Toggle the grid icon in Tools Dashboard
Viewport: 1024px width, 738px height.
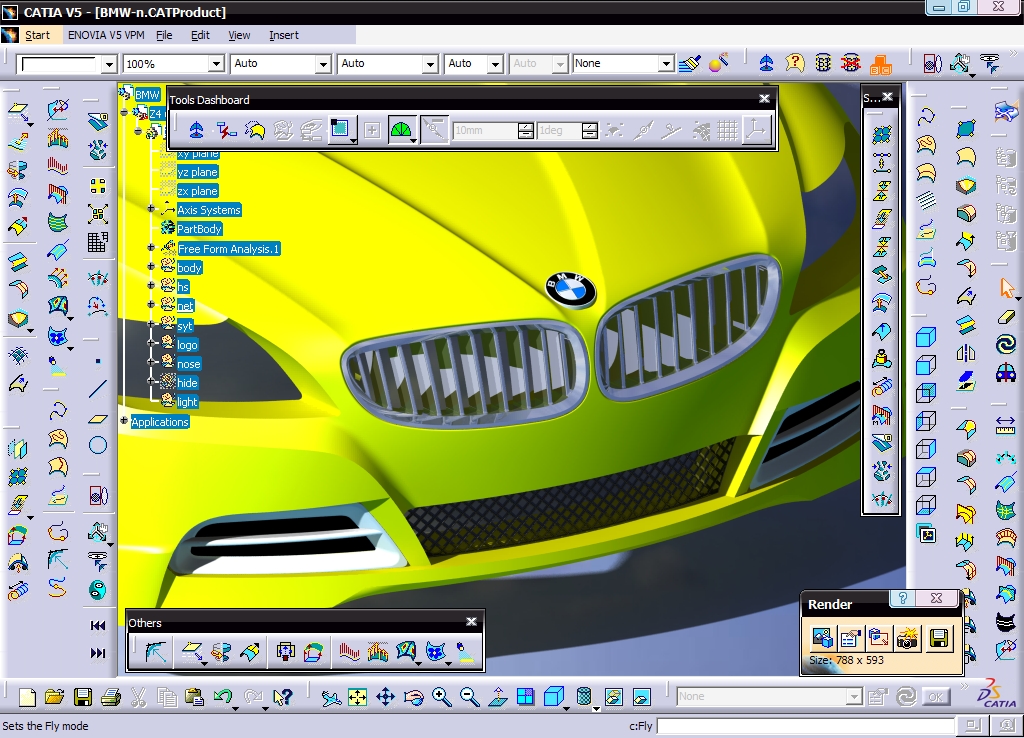tap(727, 130)
